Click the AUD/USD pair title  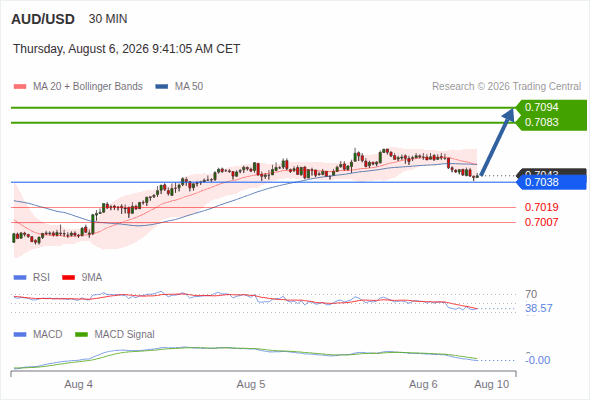pos(43,19)
